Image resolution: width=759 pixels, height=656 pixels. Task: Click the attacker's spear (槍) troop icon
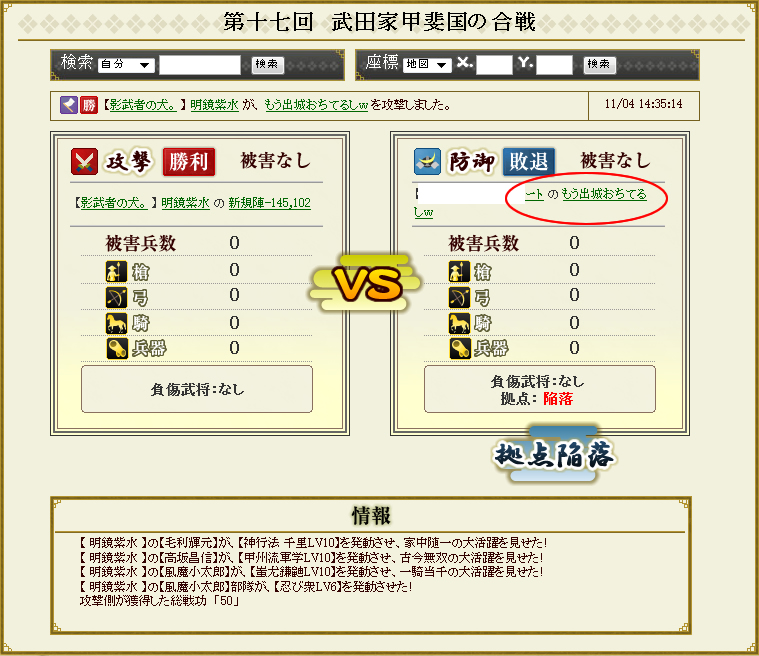click(116, 271)
